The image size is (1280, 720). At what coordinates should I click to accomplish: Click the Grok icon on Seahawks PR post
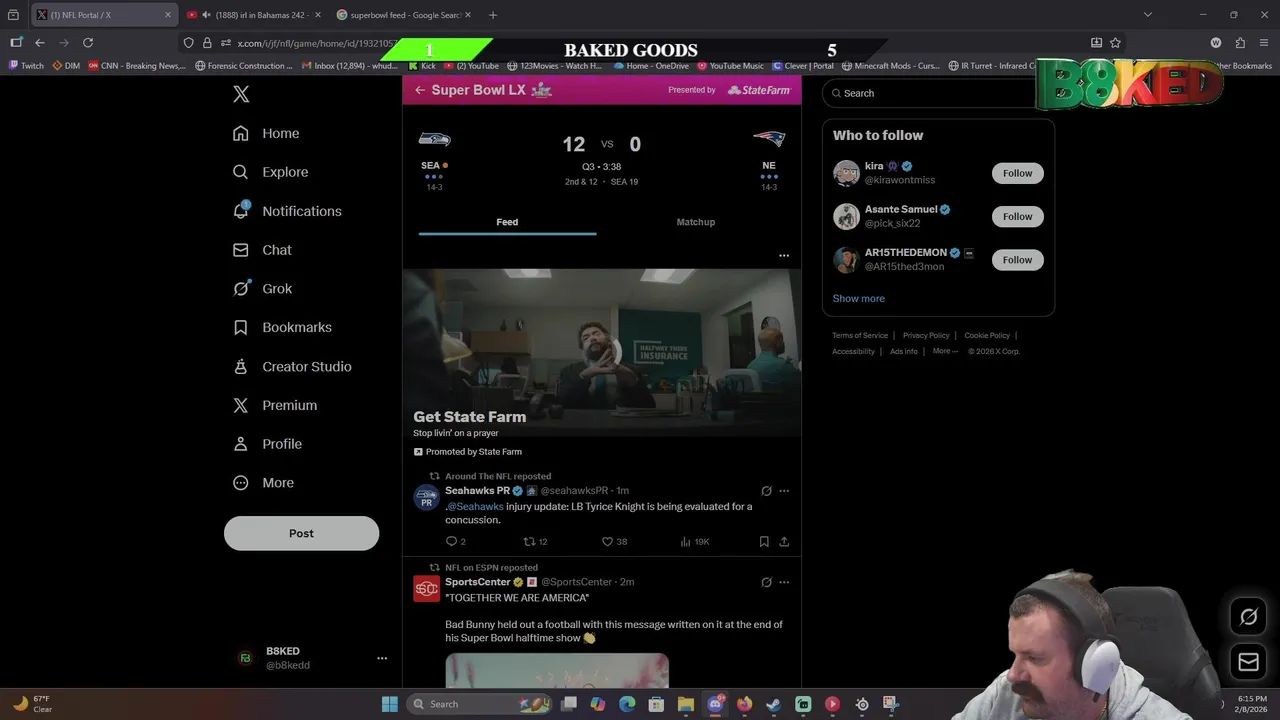(766, 491)
